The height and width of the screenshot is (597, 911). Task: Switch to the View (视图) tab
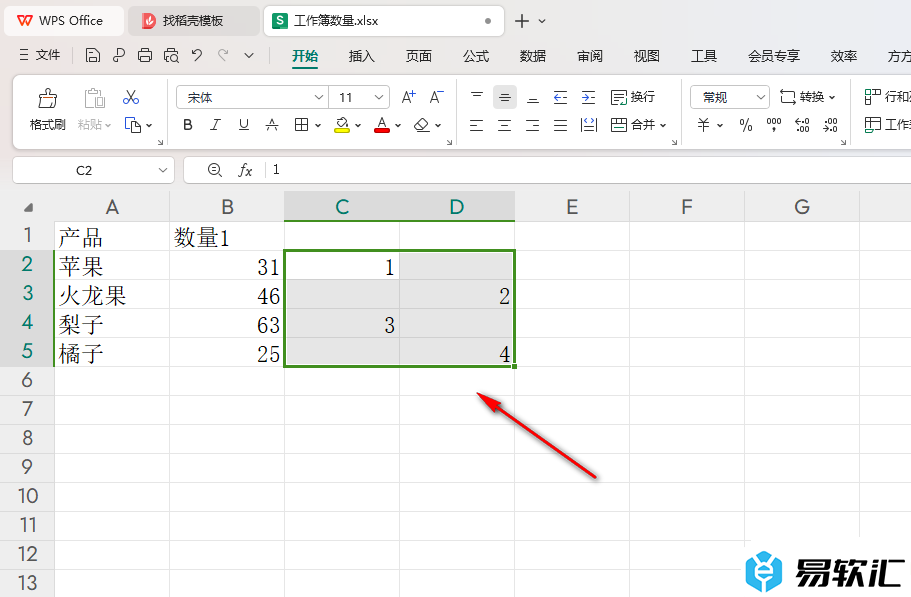(647, 56)
